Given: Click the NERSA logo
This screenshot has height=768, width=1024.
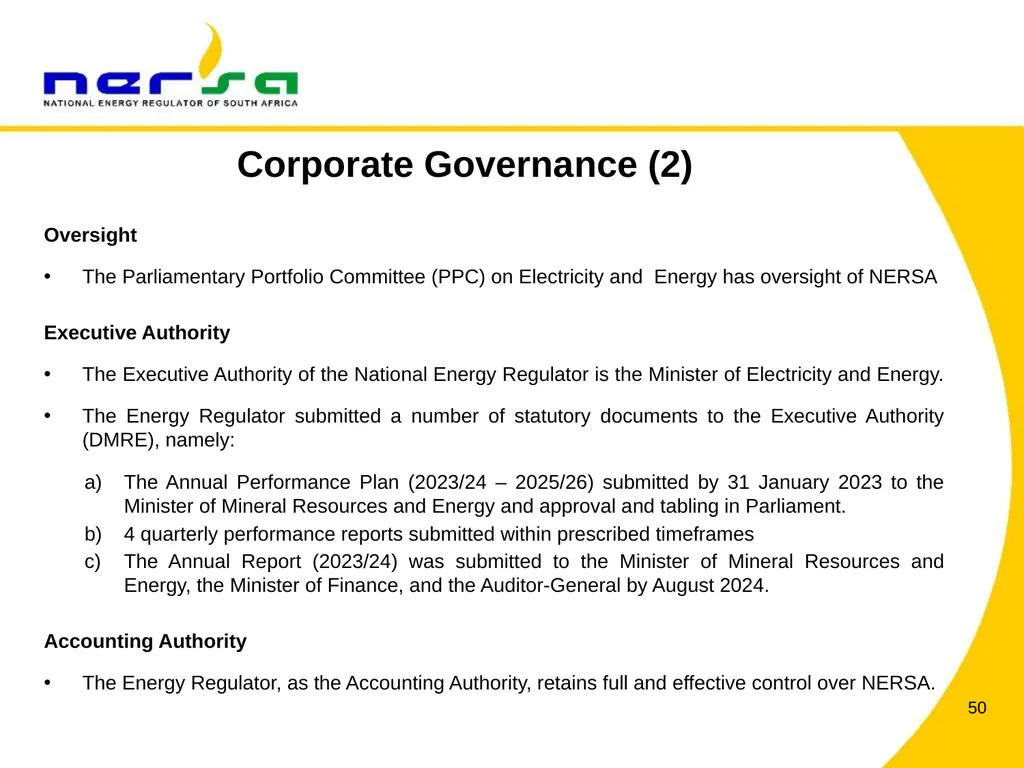Looking at the screenshot, I should point(170,65).
